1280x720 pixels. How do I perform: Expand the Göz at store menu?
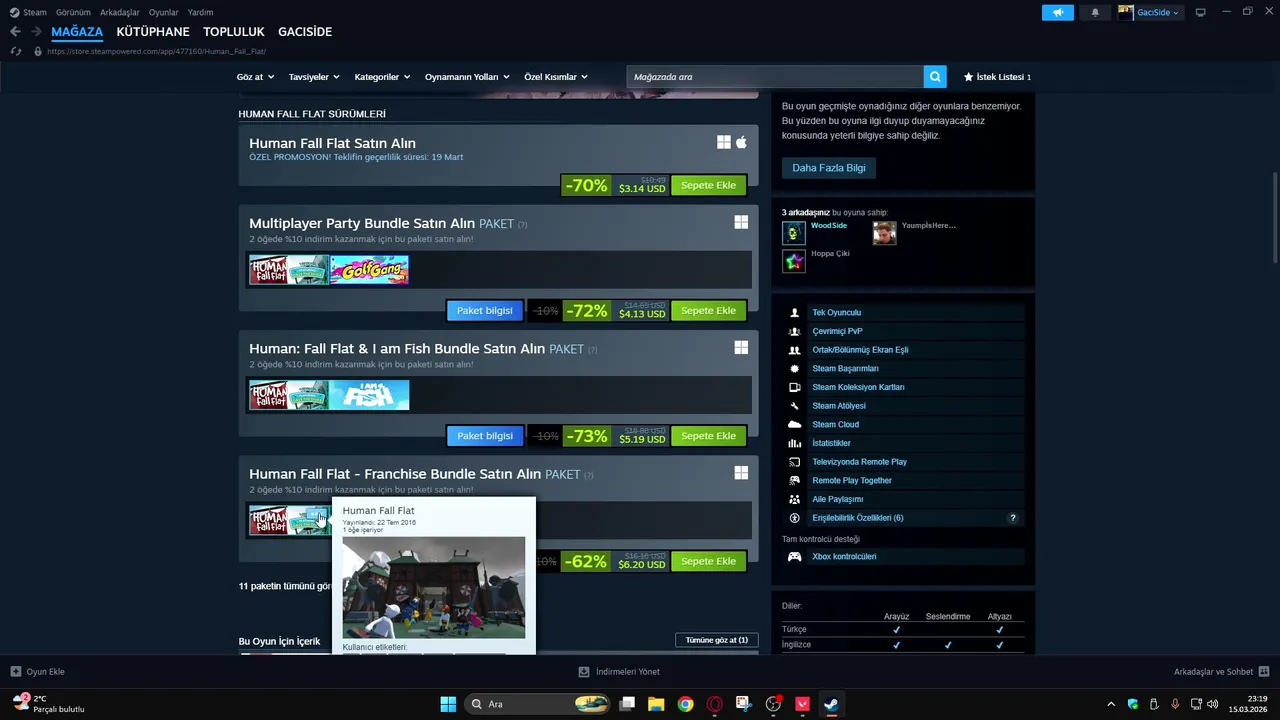255,77
